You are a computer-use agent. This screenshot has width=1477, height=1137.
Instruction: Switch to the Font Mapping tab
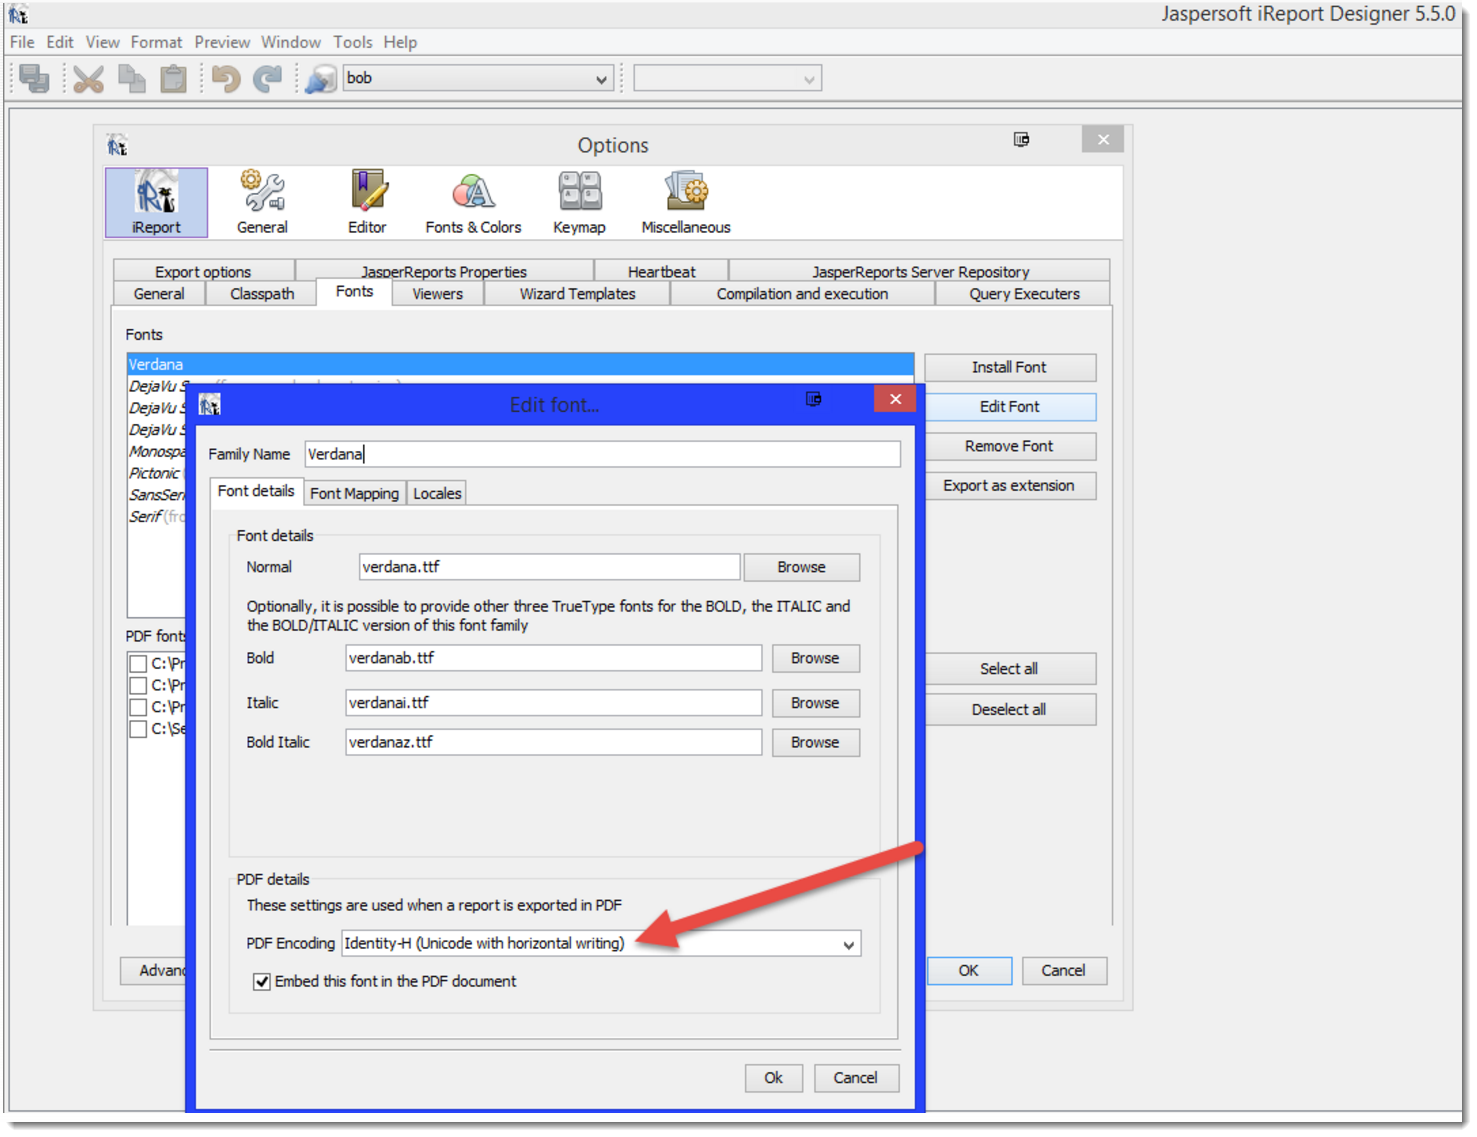[355, 494]
